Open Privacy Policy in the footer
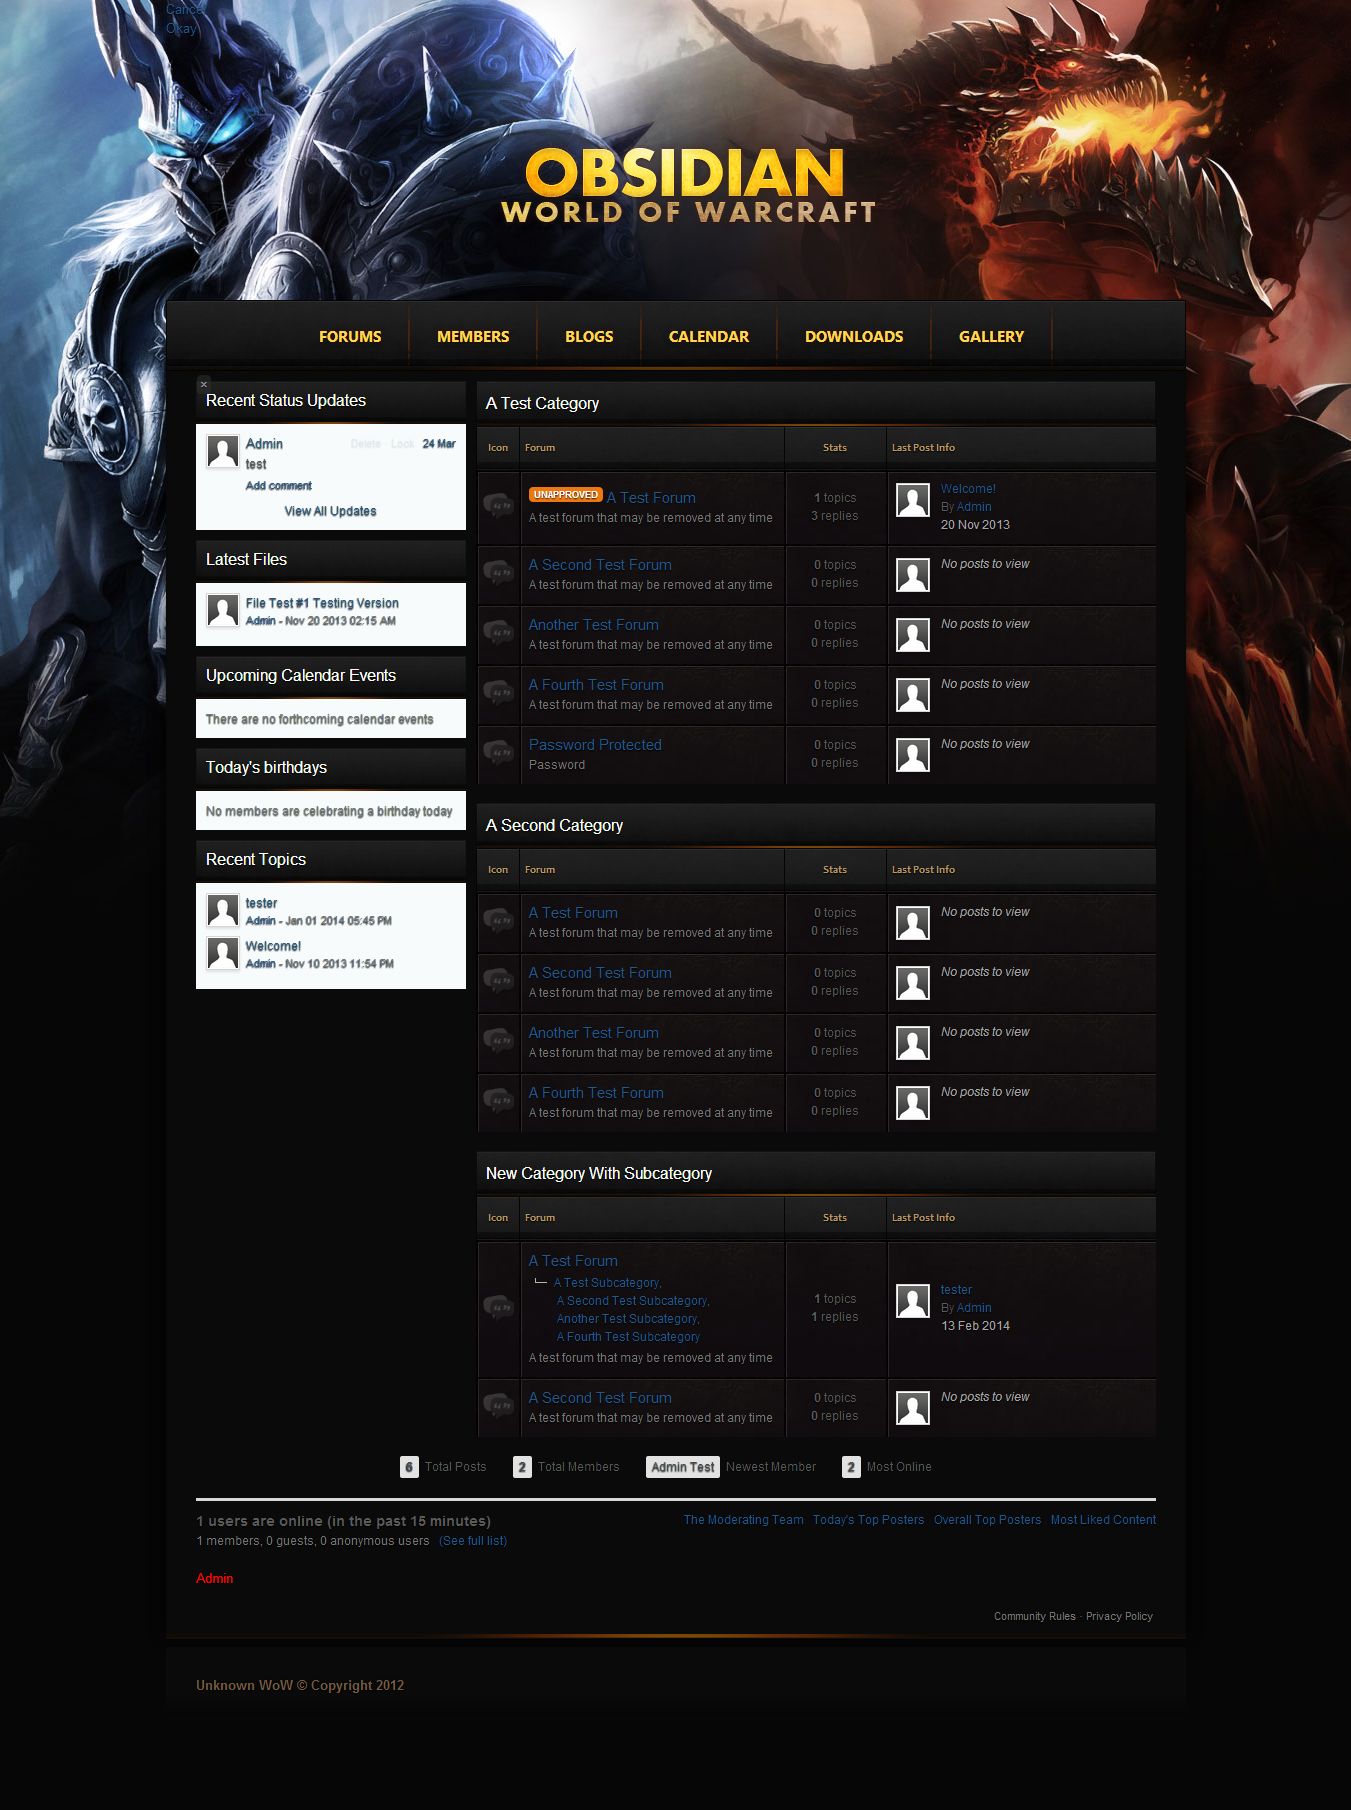1351x1810 pixels. (1119, 1616)
